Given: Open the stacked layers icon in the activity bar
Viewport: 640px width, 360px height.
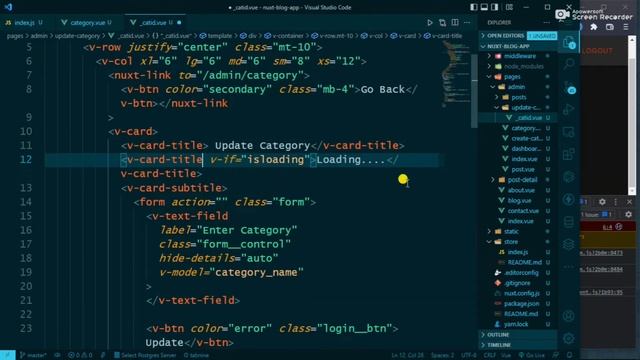Looking at the screenshot, I should point(569,244).
